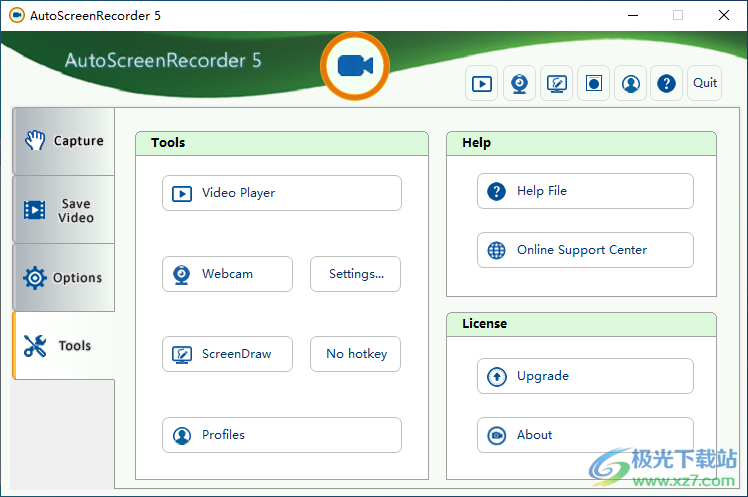Click the record region toolbar icon
Screen dimensions: 748x497
point(593,83)
